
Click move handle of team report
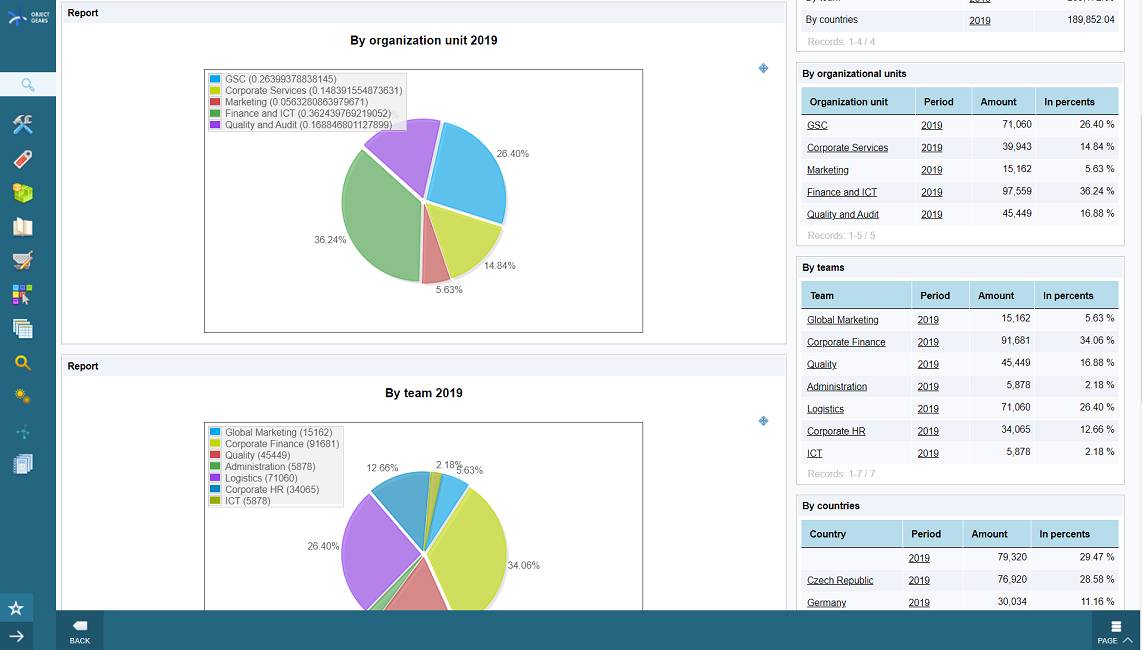click(x=763, y=420)
